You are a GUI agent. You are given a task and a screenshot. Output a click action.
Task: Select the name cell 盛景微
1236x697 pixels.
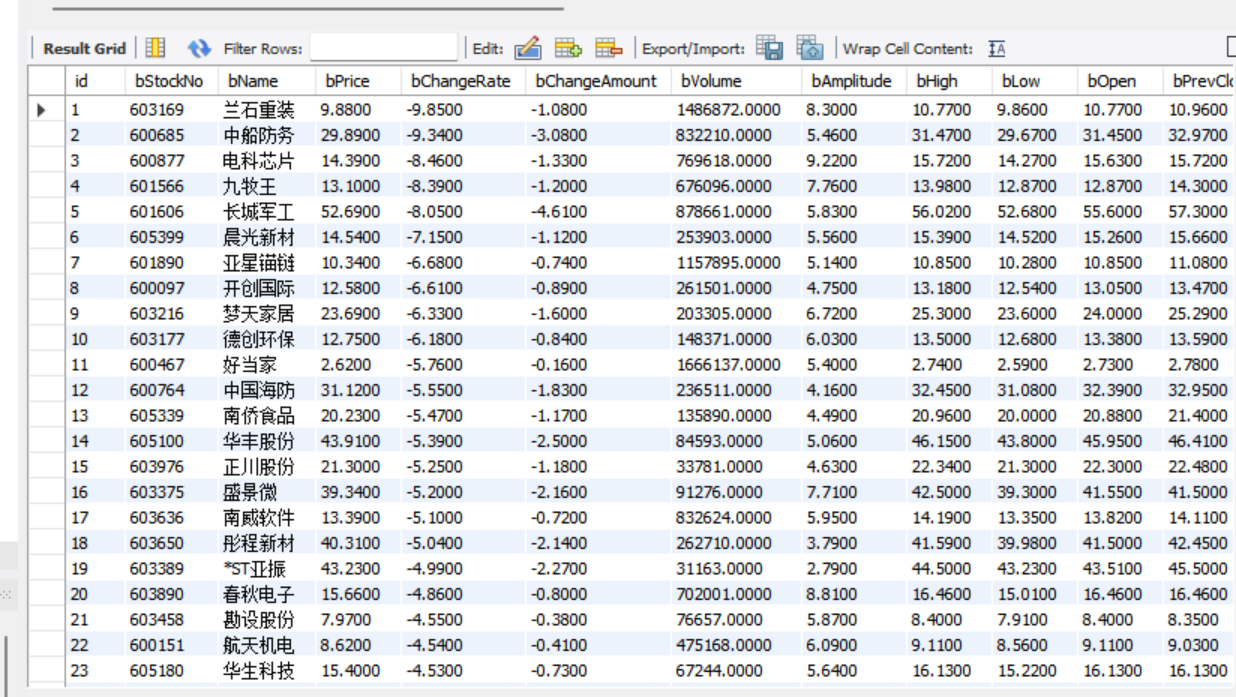coord(250,492)
